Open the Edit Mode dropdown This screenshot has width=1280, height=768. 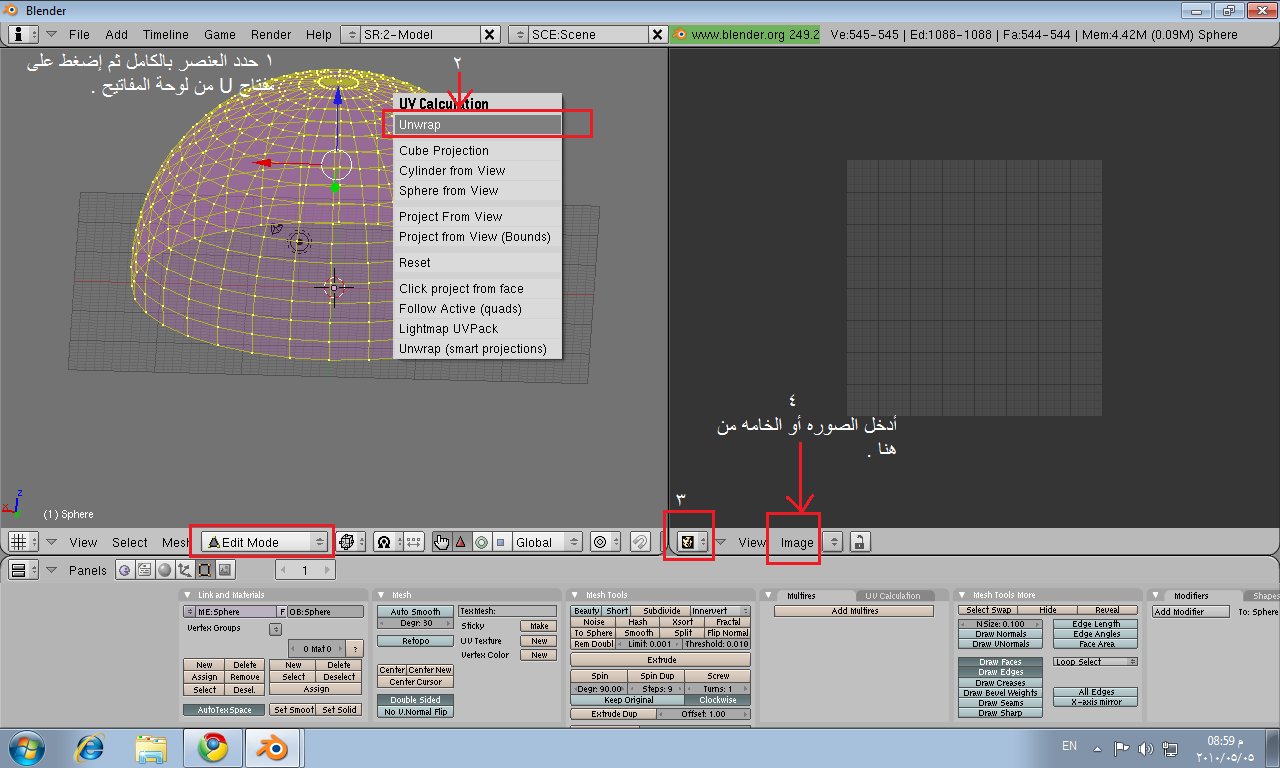[266, 542]
